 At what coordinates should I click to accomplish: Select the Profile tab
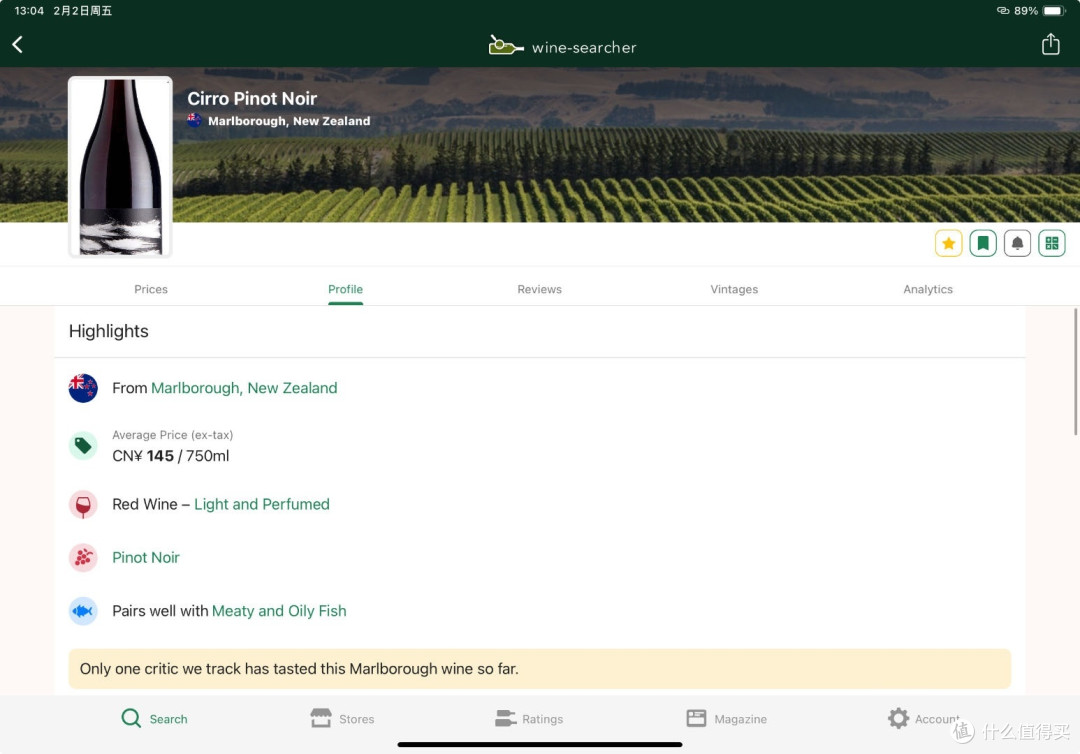tap(345, 289)
